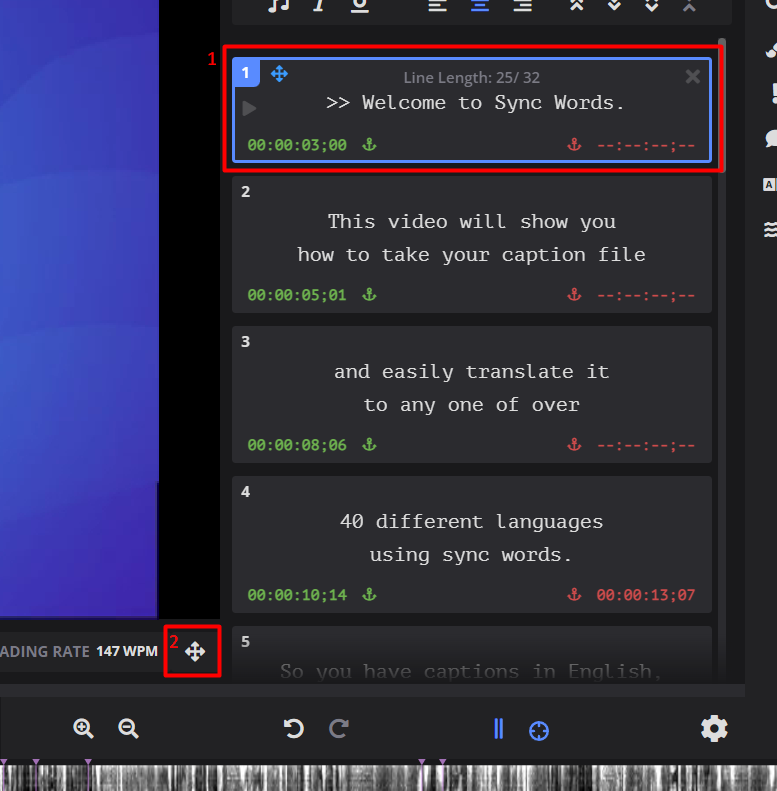Play caption 1 using its play arrow

pyautogui.click(x=249, y=108)
